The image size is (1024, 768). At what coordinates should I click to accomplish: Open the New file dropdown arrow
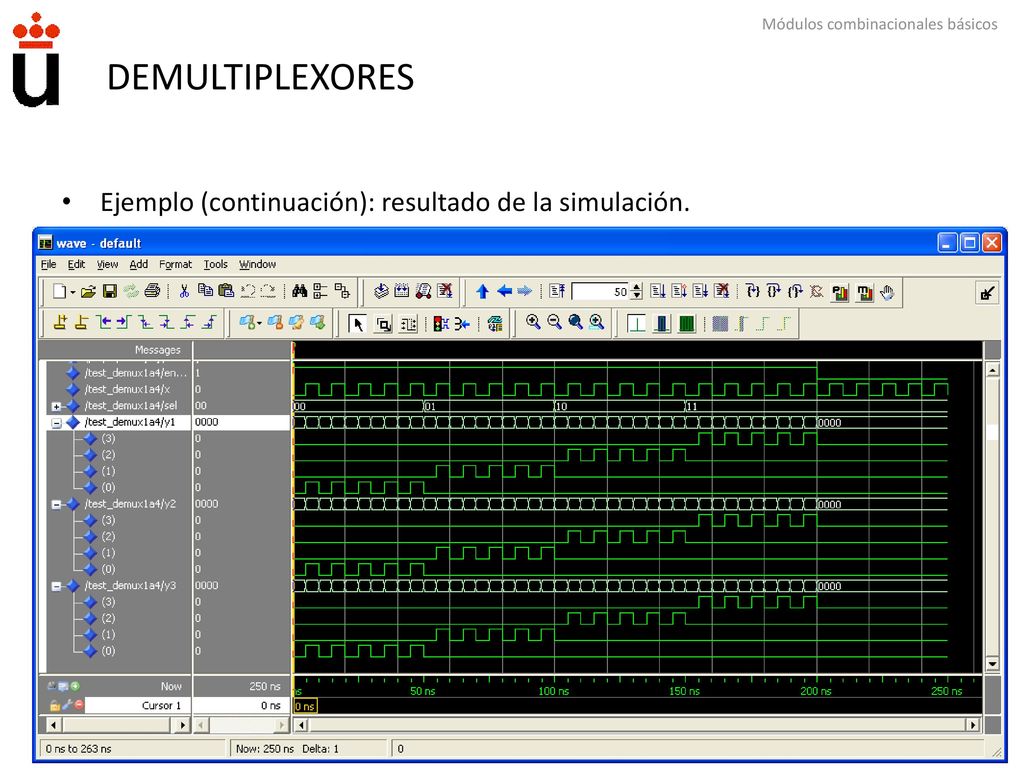(x=72, y=292)
